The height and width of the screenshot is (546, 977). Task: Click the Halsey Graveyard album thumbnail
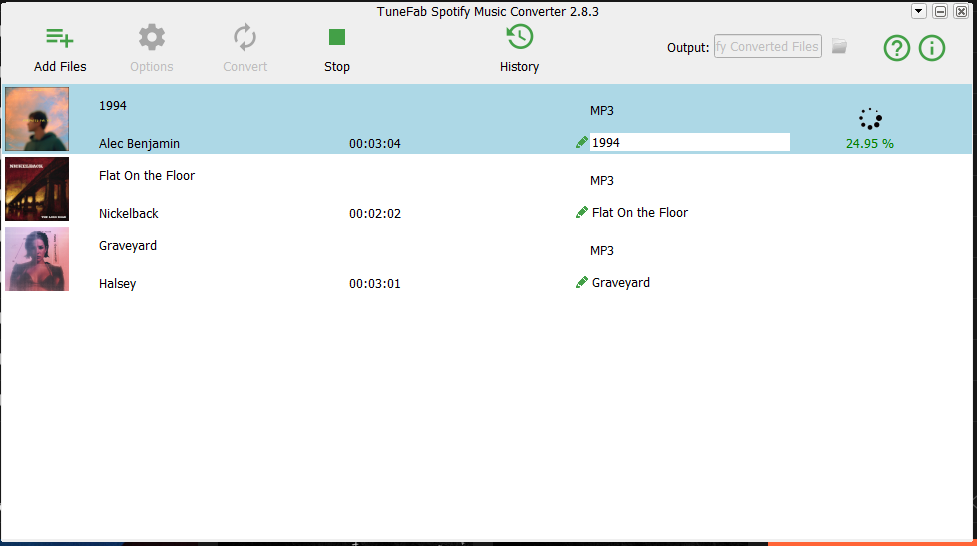(x=37, y=259)
